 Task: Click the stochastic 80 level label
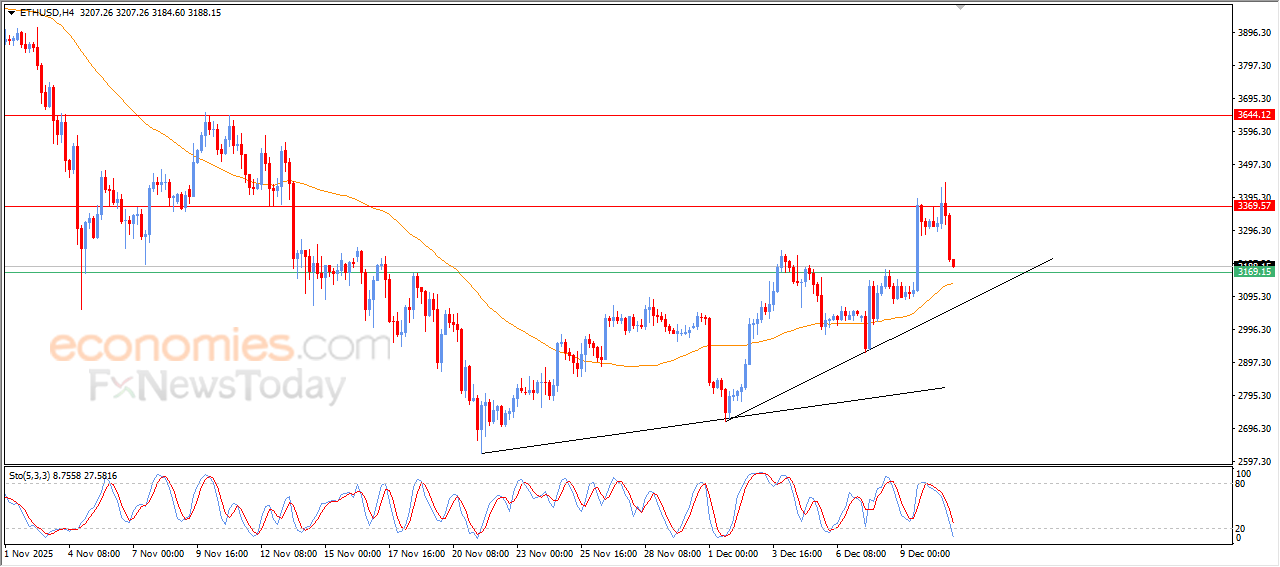point(1243,484)
